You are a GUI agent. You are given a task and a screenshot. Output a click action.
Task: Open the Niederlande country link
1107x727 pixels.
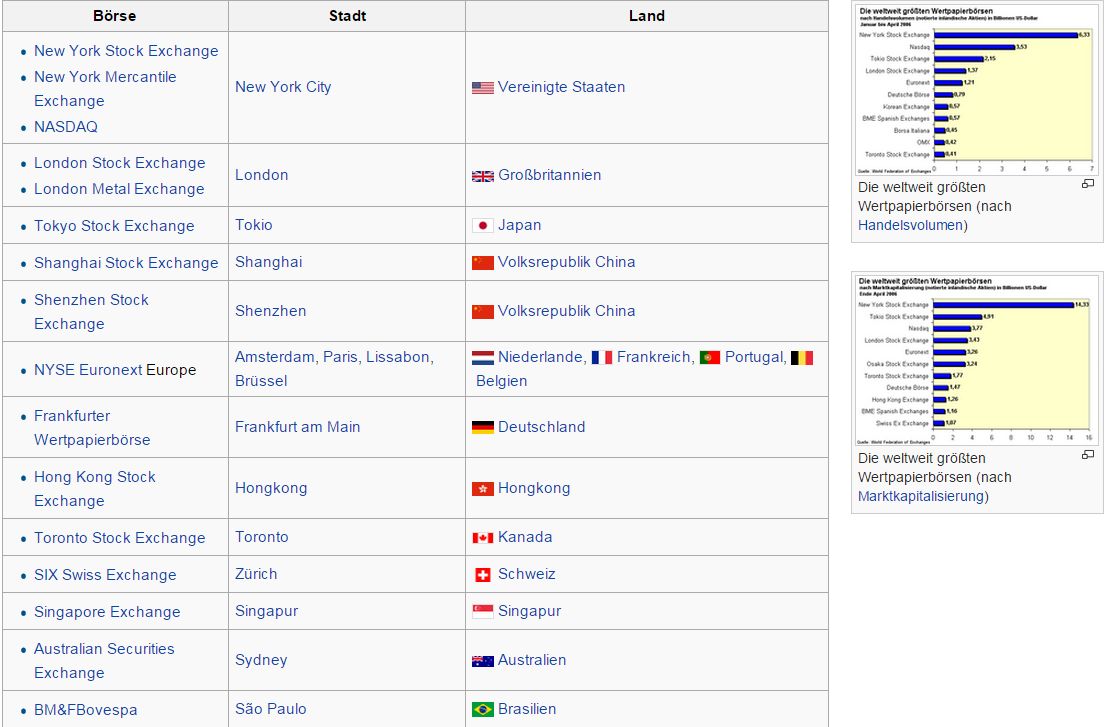540,357
